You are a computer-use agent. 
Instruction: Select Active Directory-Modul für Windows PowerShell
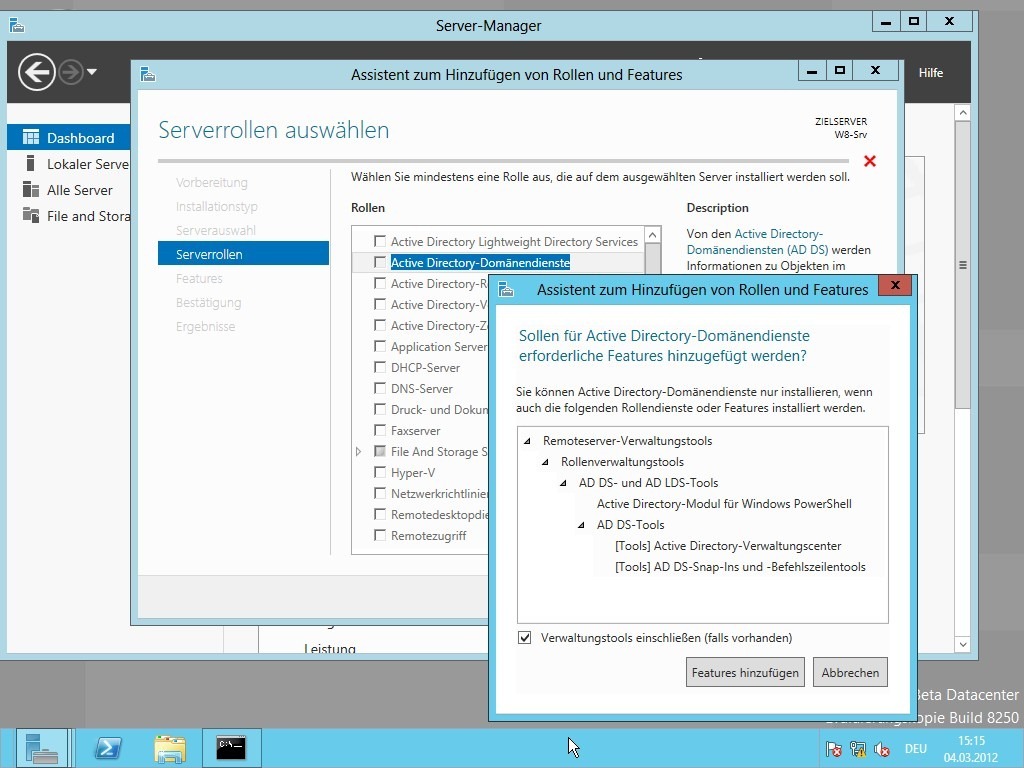click(724, 504)
